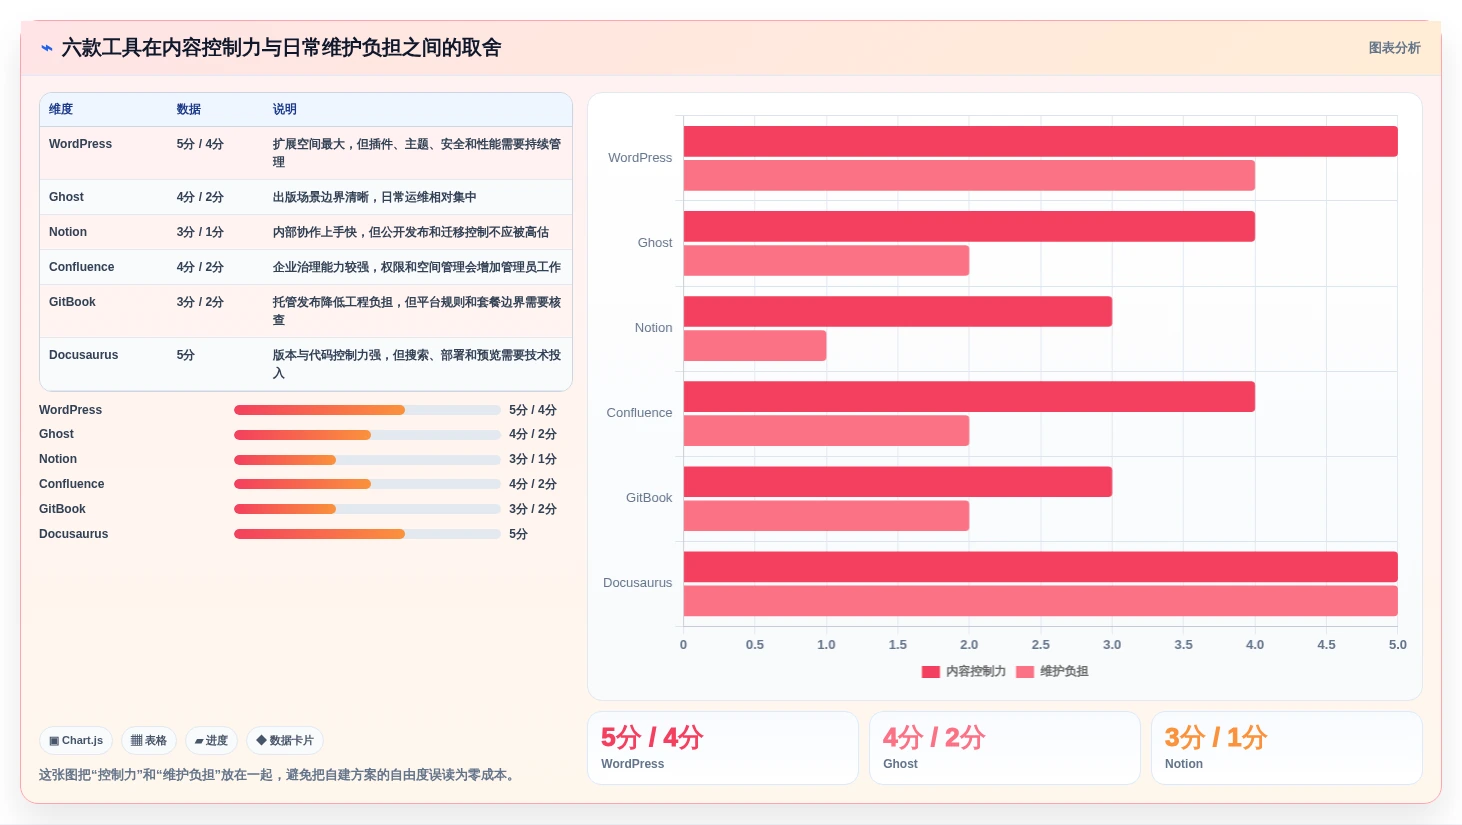
Task: Click the Confluence chart axis label
Action: tap(639, 413)
